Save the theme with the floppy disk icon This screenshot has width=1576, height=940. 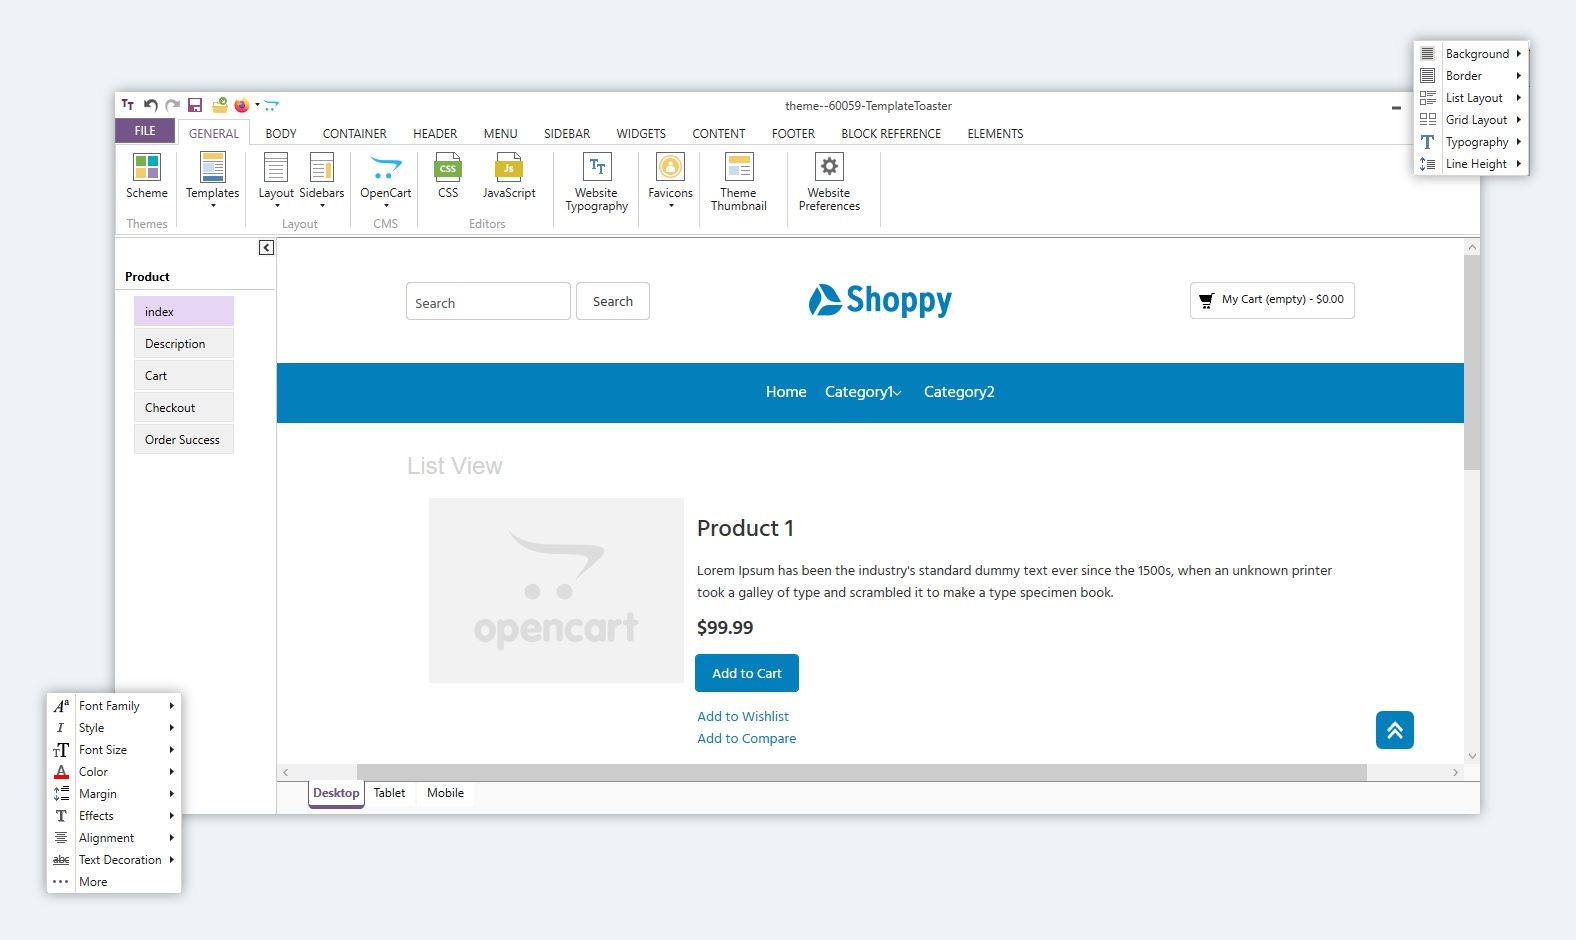pyautogui.click(x=195, y=105)
